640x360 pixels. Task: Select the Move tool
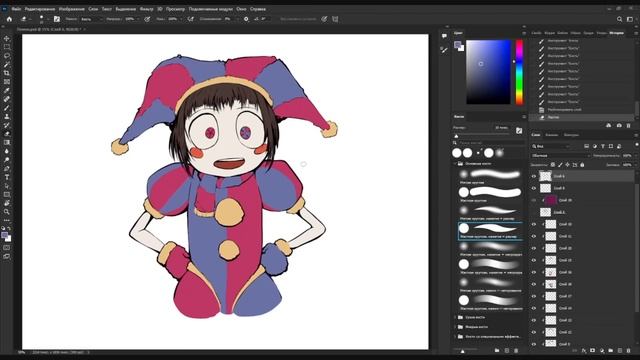7,38
